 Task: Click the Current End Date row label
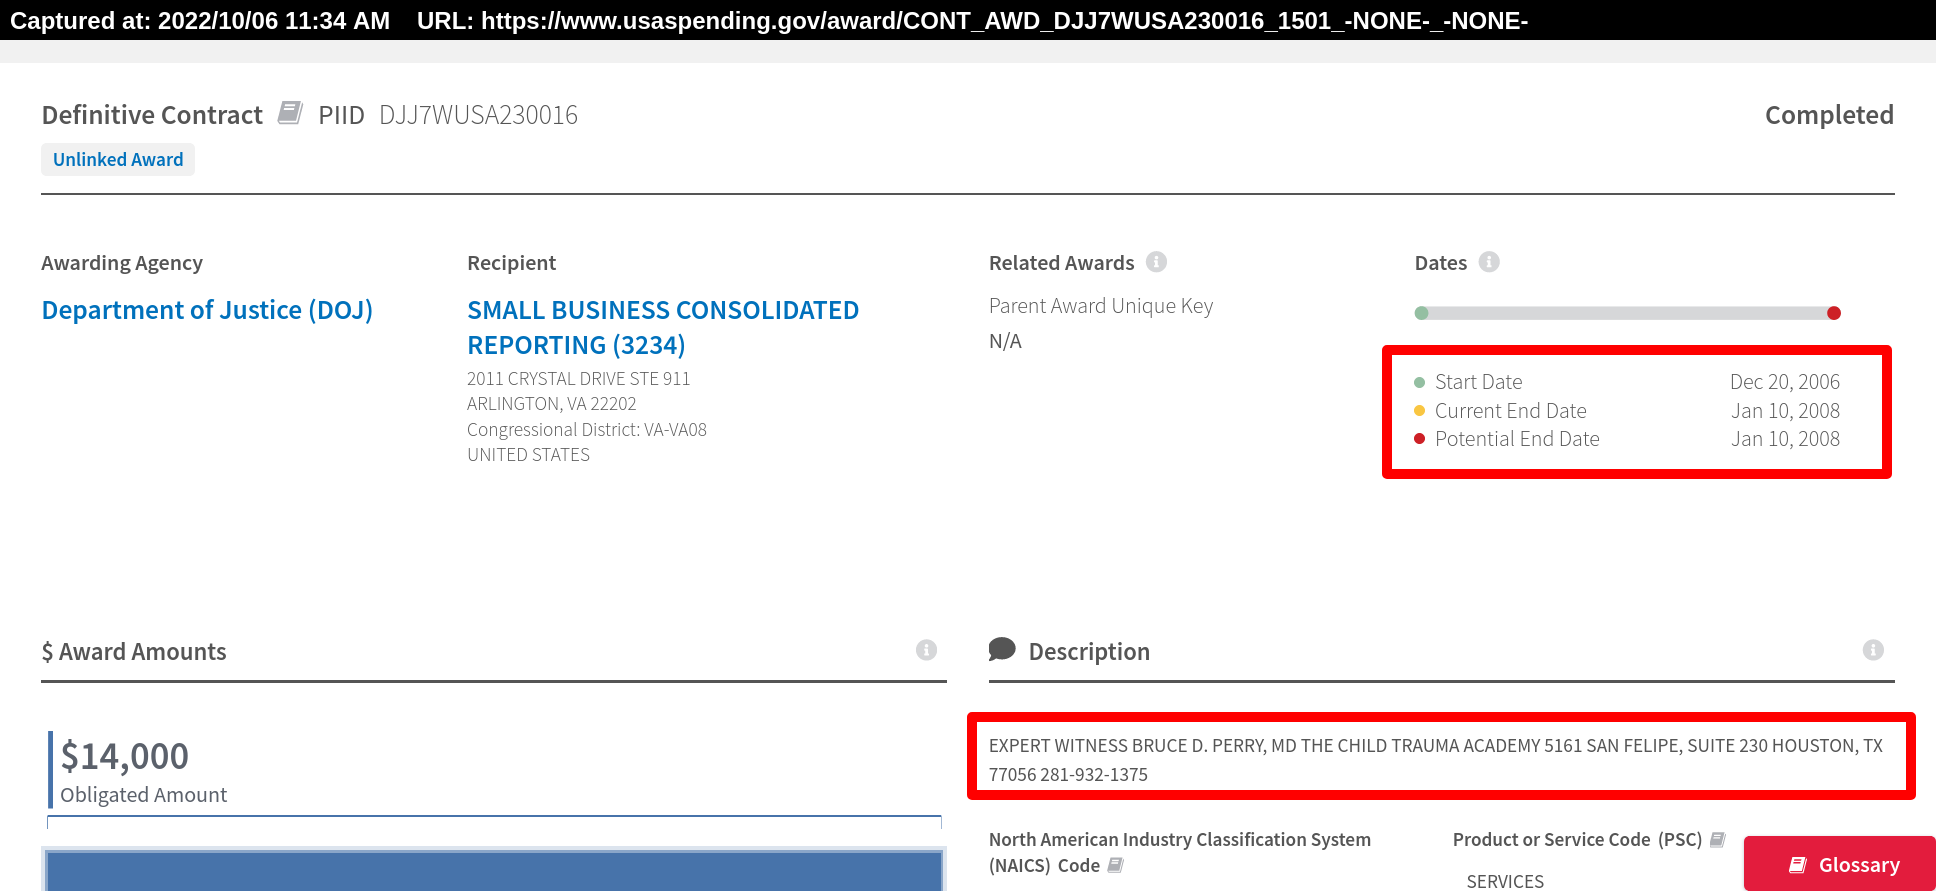(1510, 411)
